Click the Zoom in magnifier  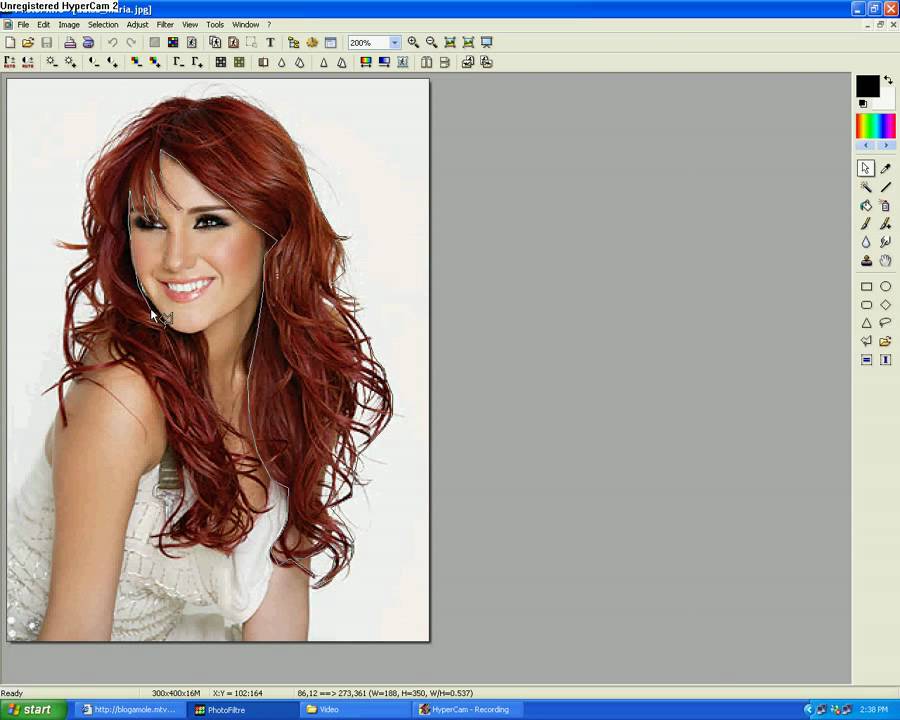[x=413, y=42]
